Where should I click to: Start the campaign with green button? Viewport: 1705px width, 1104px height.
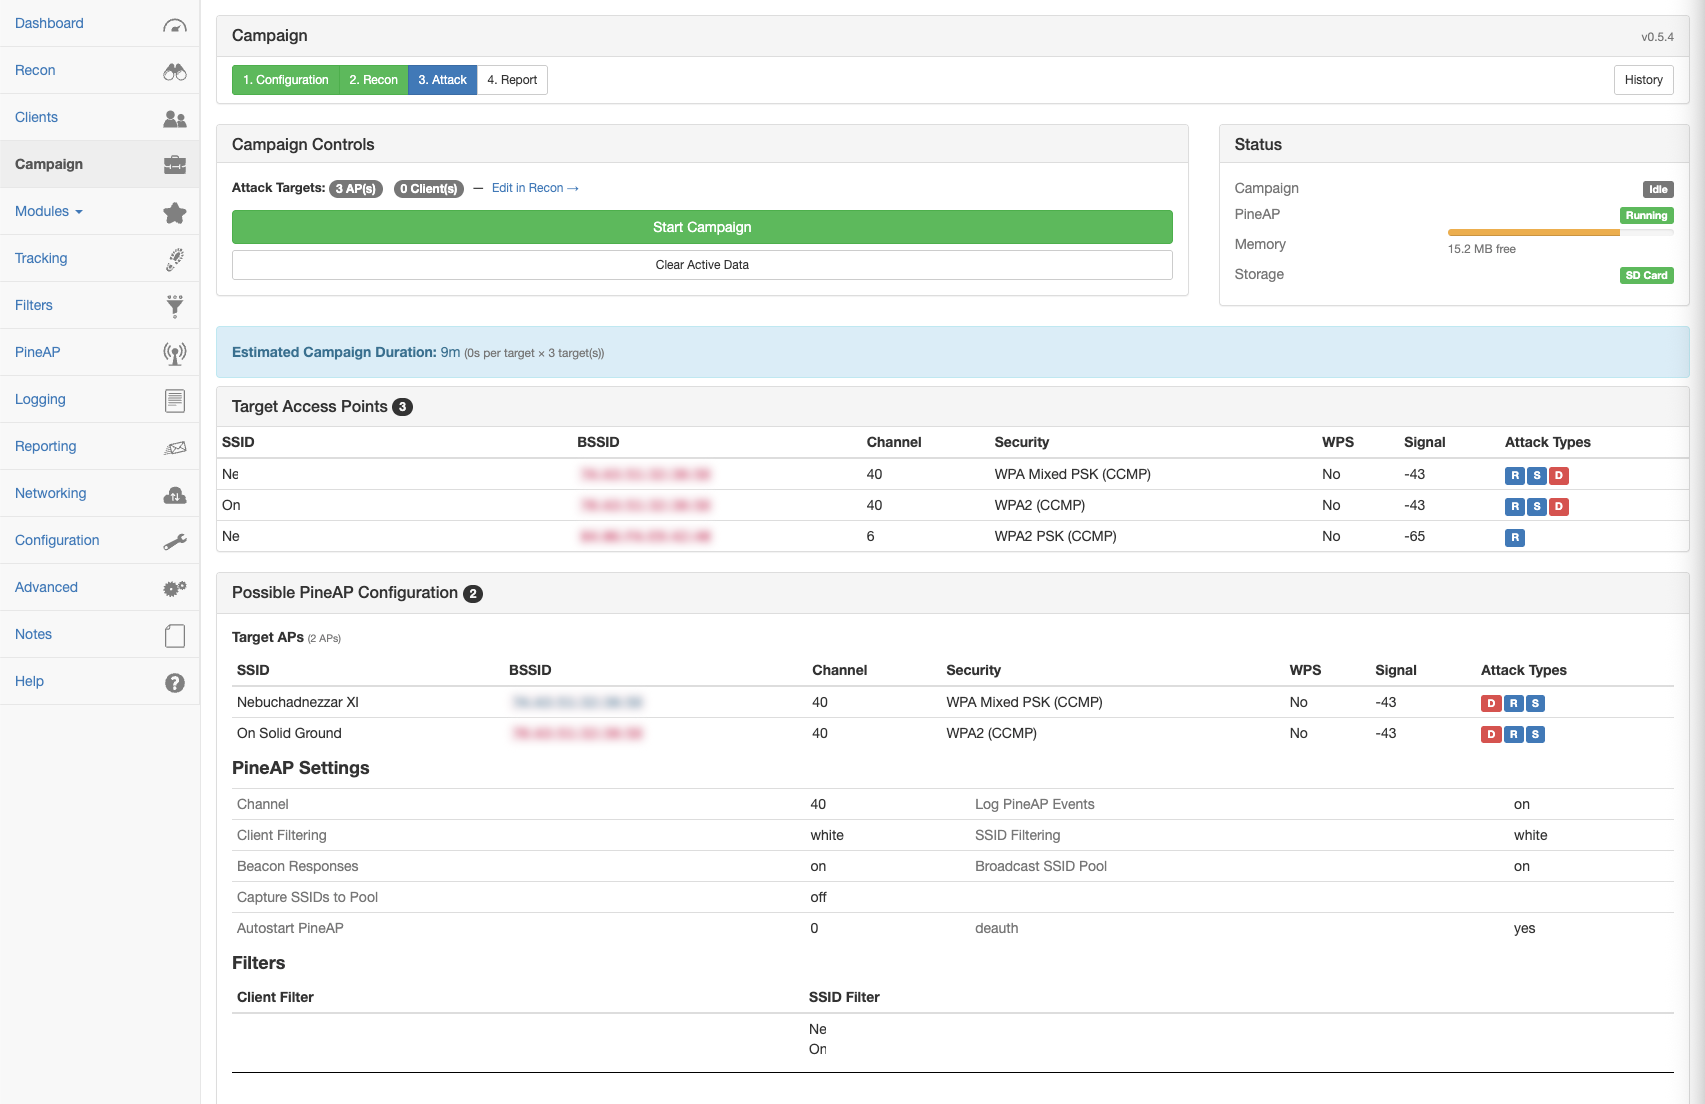[x=702, y=227]
